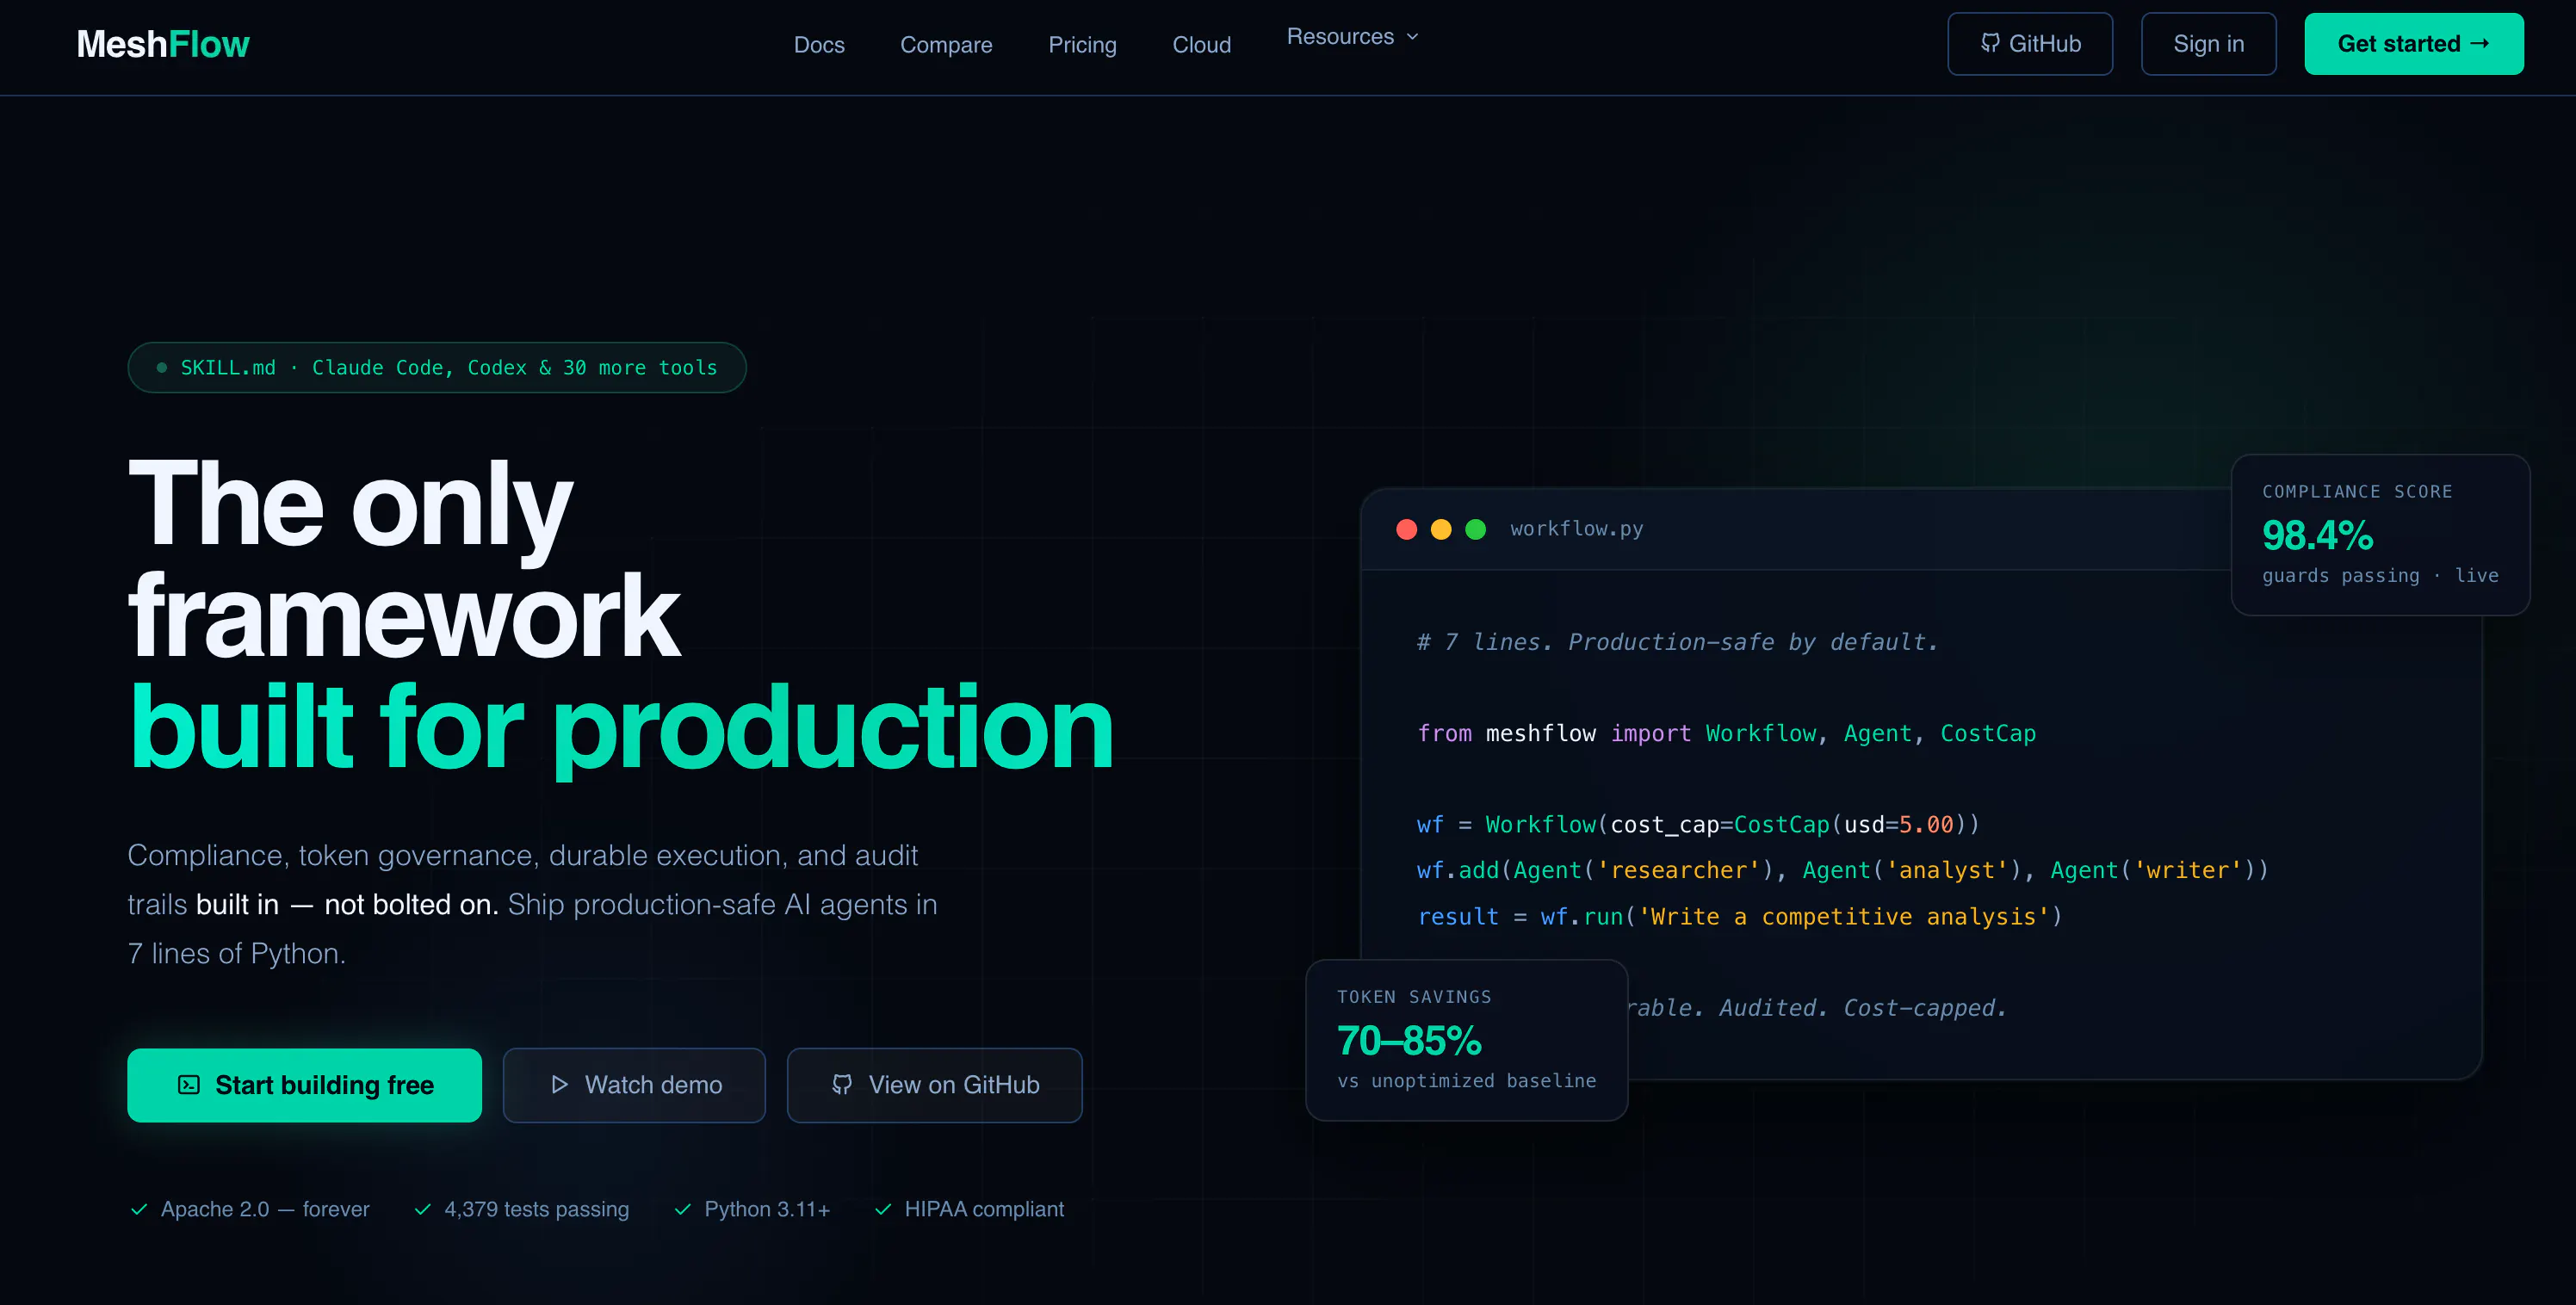This screenshot has height=1305, width=2576.
Task: Click the checkmark beside 4,379 tests passing
Action: coord(422,1210)
